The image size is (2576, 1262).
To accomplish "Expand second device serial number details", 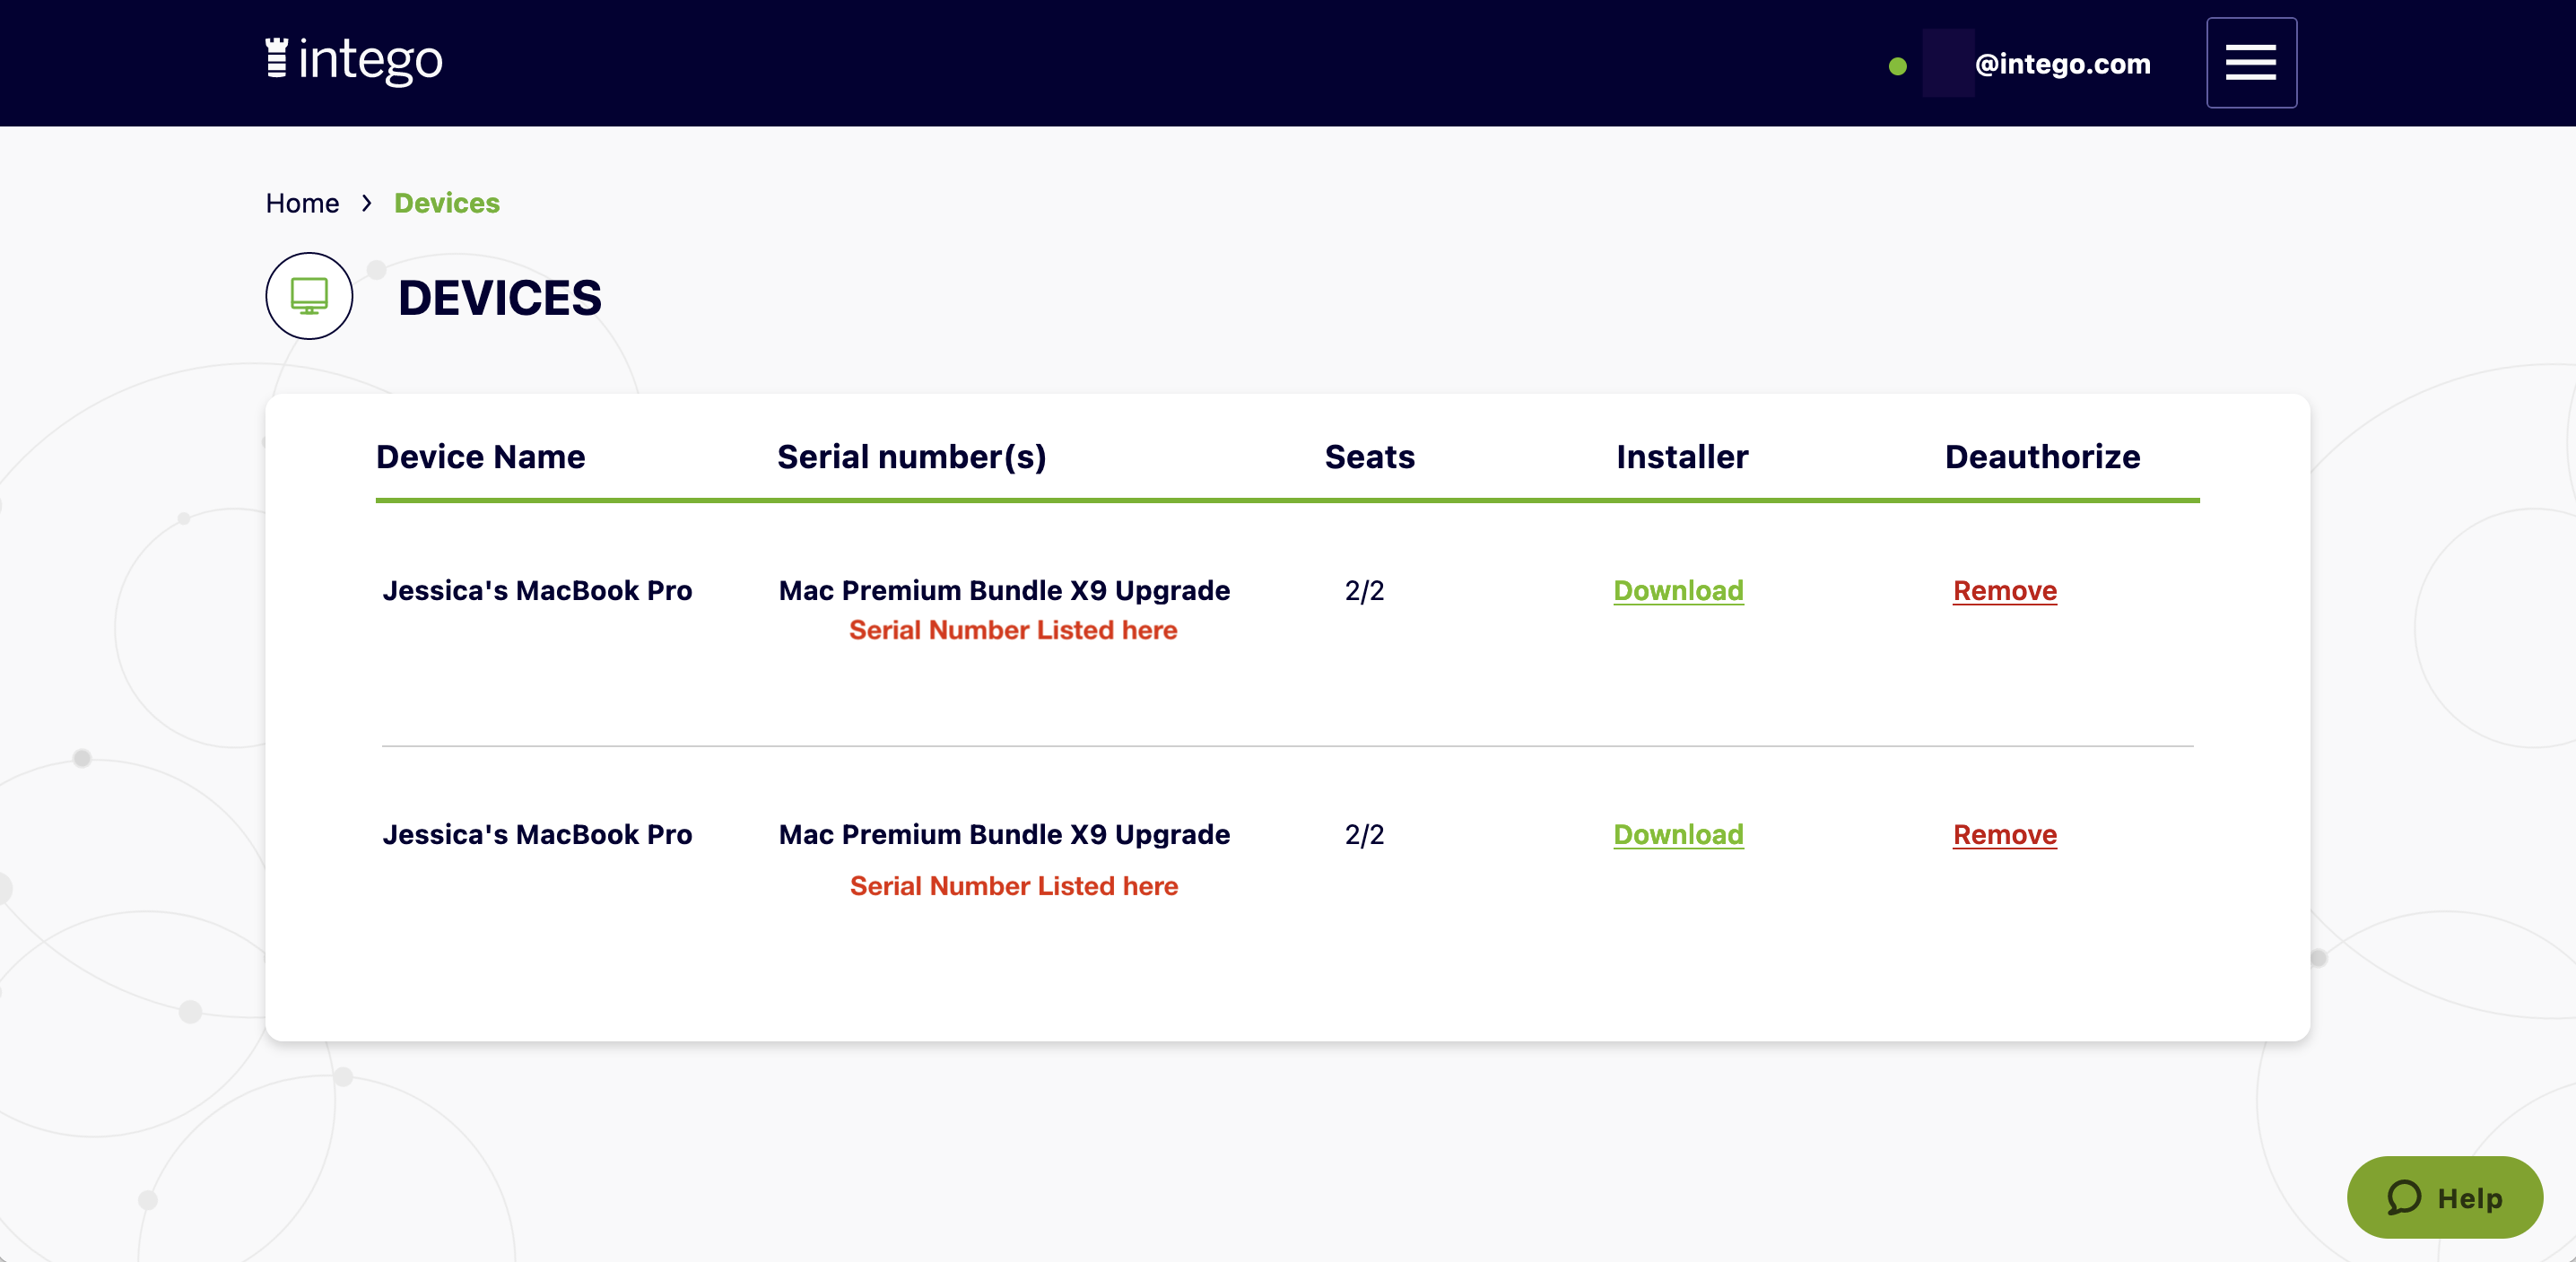I will (1014, 884).
